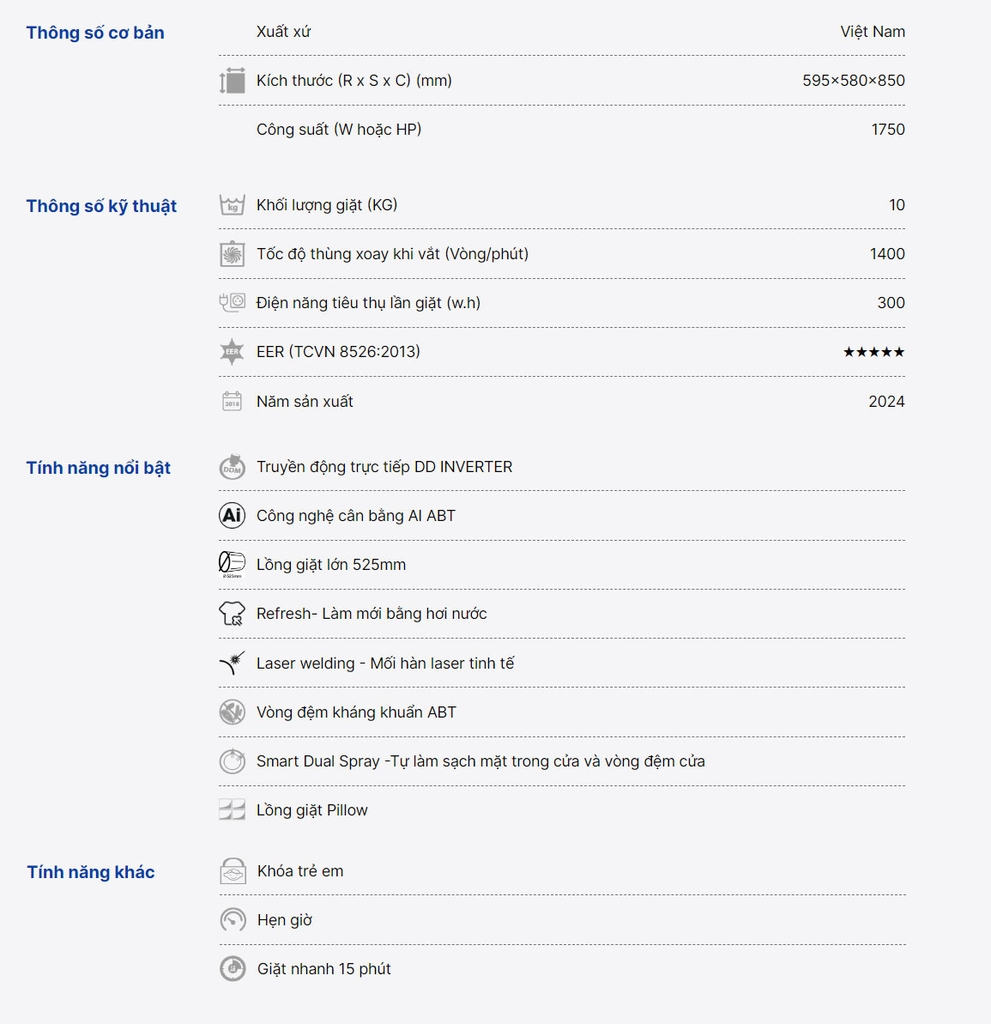Click the spin speed drum icon
This screenshot has height=1024, width=991.
pyautogui.click(x=232, y=254)
